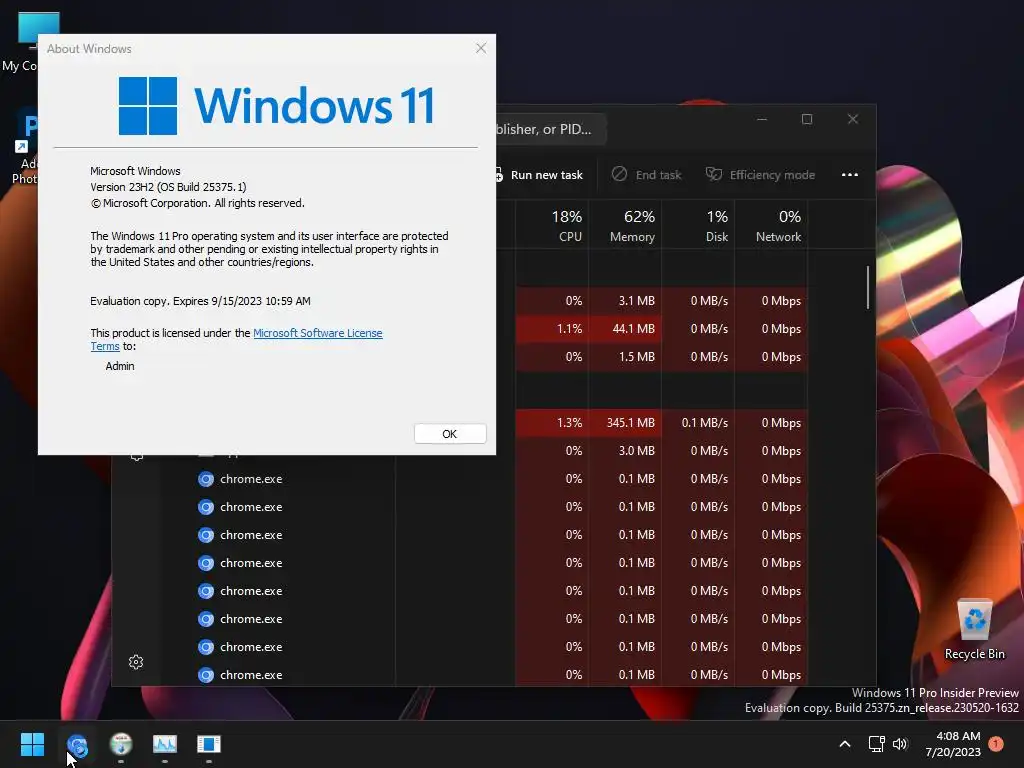Select the 3.0 MB memory cell
Image resolution: width=1024 pixels, height=768 pixels.
point(625,451)
